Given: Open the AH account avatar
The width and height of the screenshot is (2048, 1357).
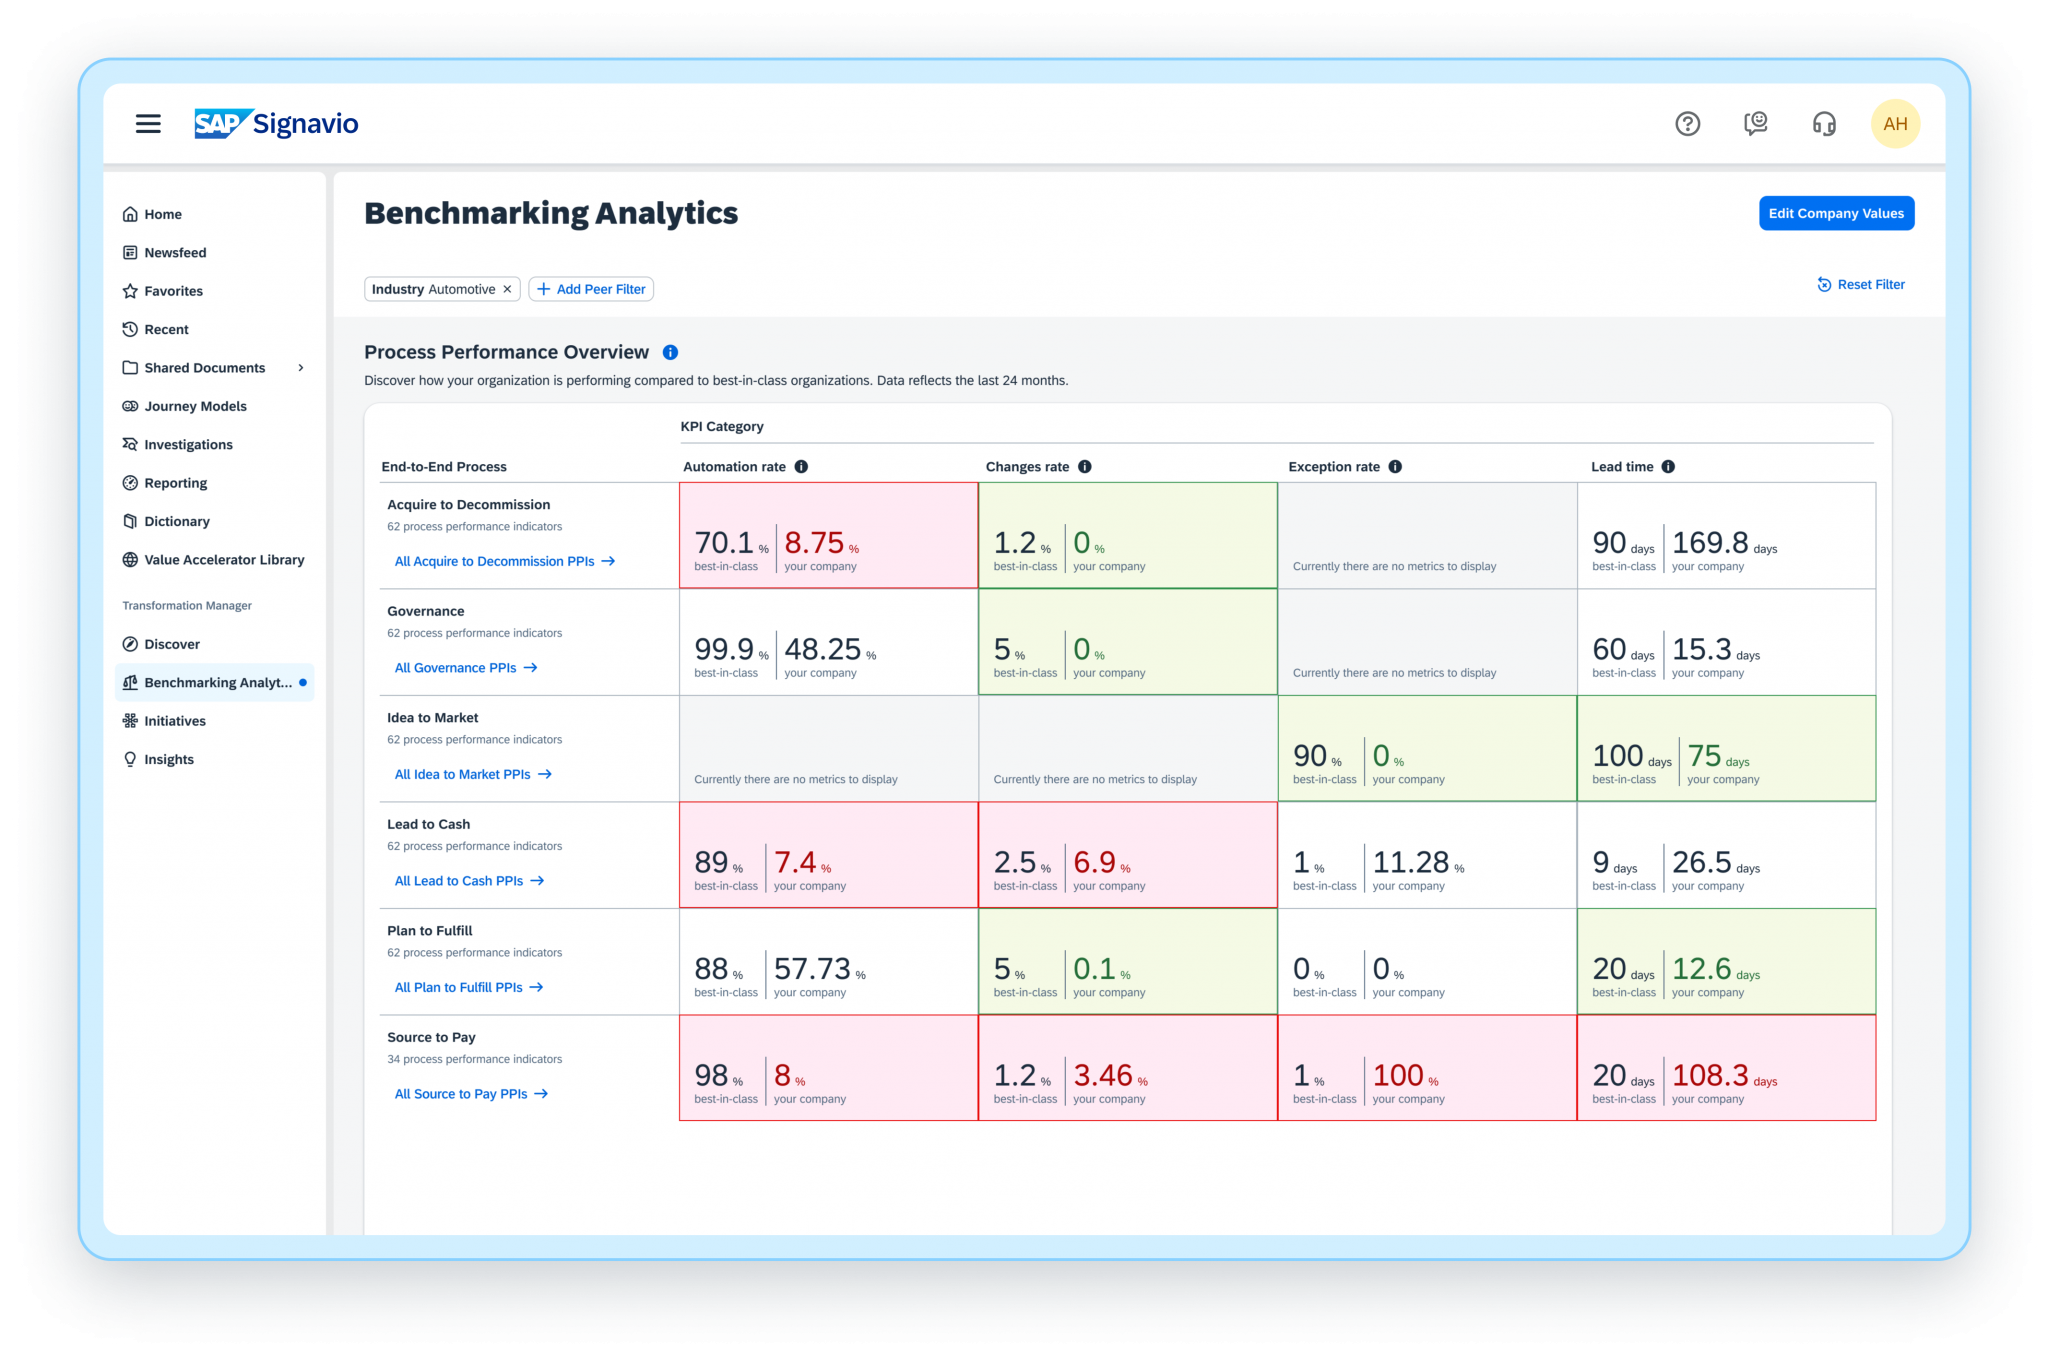Looking at the screenshot, I should pyautogui.click(x=1895, y=123).
